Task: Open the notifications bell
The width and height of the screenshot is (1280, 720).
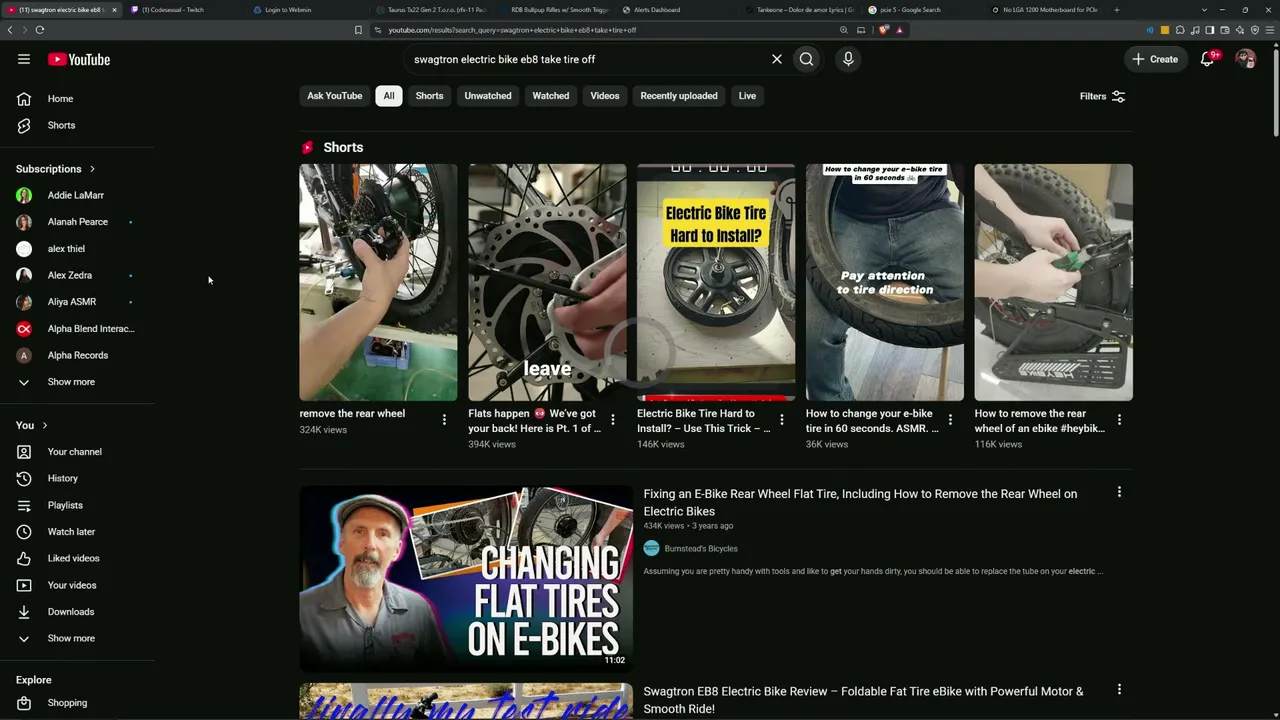Action: pos(1208,59)
